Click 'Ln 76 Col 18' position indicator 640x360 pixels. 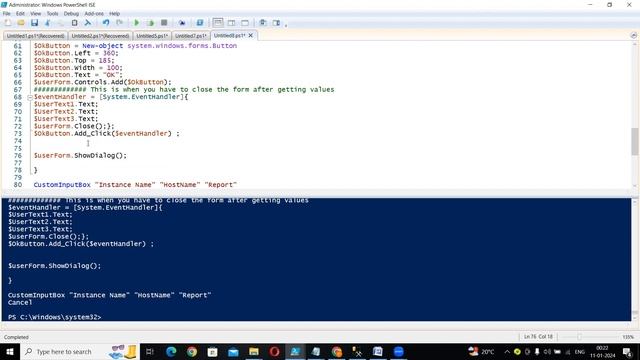tap(538, 337)
